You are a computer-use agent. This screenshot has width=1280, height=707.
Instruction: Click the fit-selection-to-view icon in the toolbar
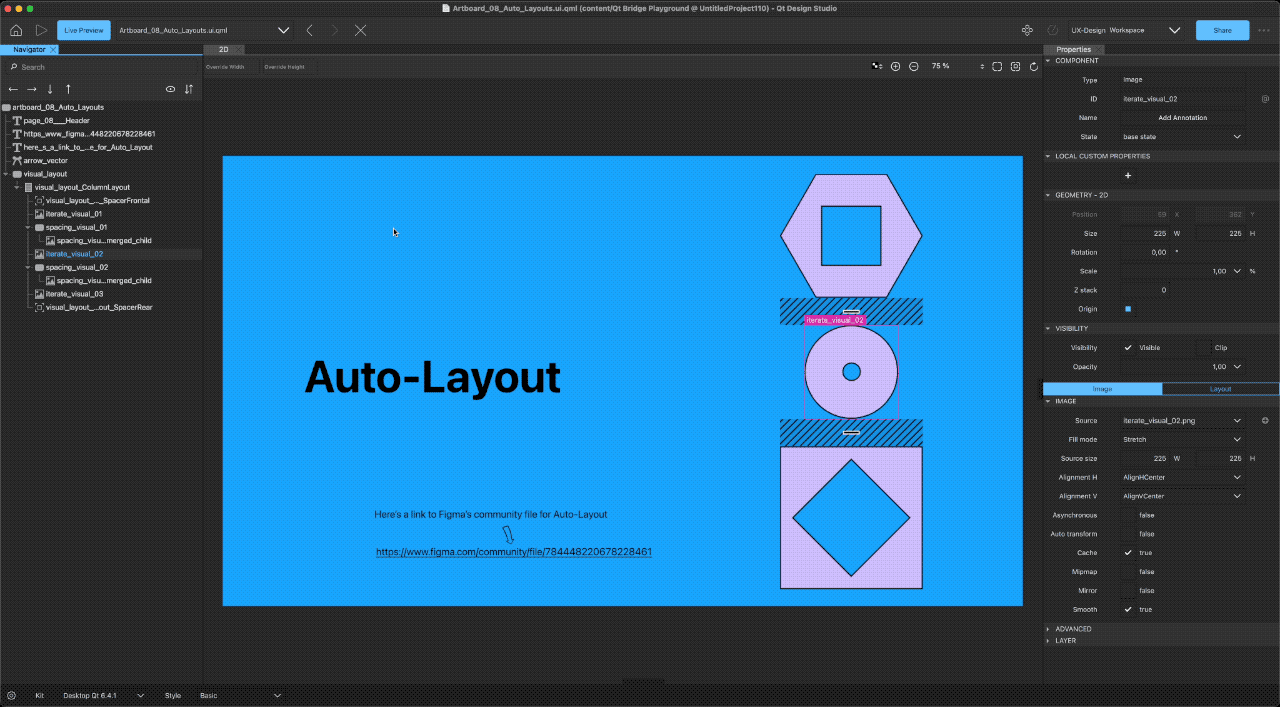tap(1016, 66)
